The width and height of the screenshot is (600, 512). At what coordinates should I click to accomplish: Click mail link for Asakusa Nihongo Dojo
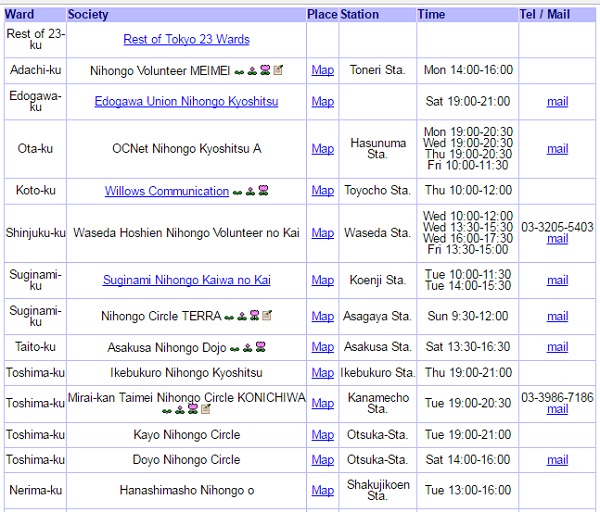click(558, 347)
